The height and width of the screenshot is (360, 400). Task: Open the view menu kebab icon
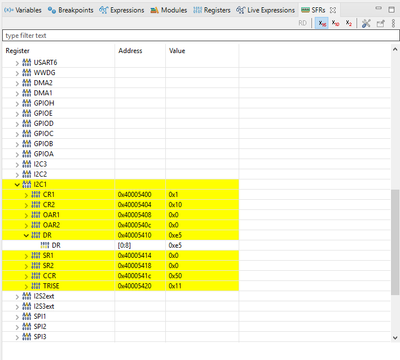click(393, 23)
